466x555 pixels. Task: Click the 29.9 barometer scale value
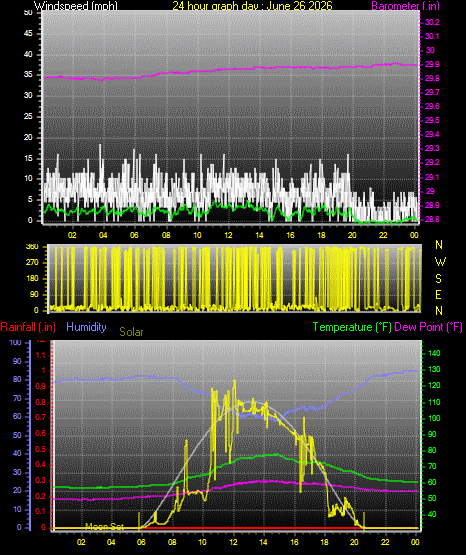[432, 64]
